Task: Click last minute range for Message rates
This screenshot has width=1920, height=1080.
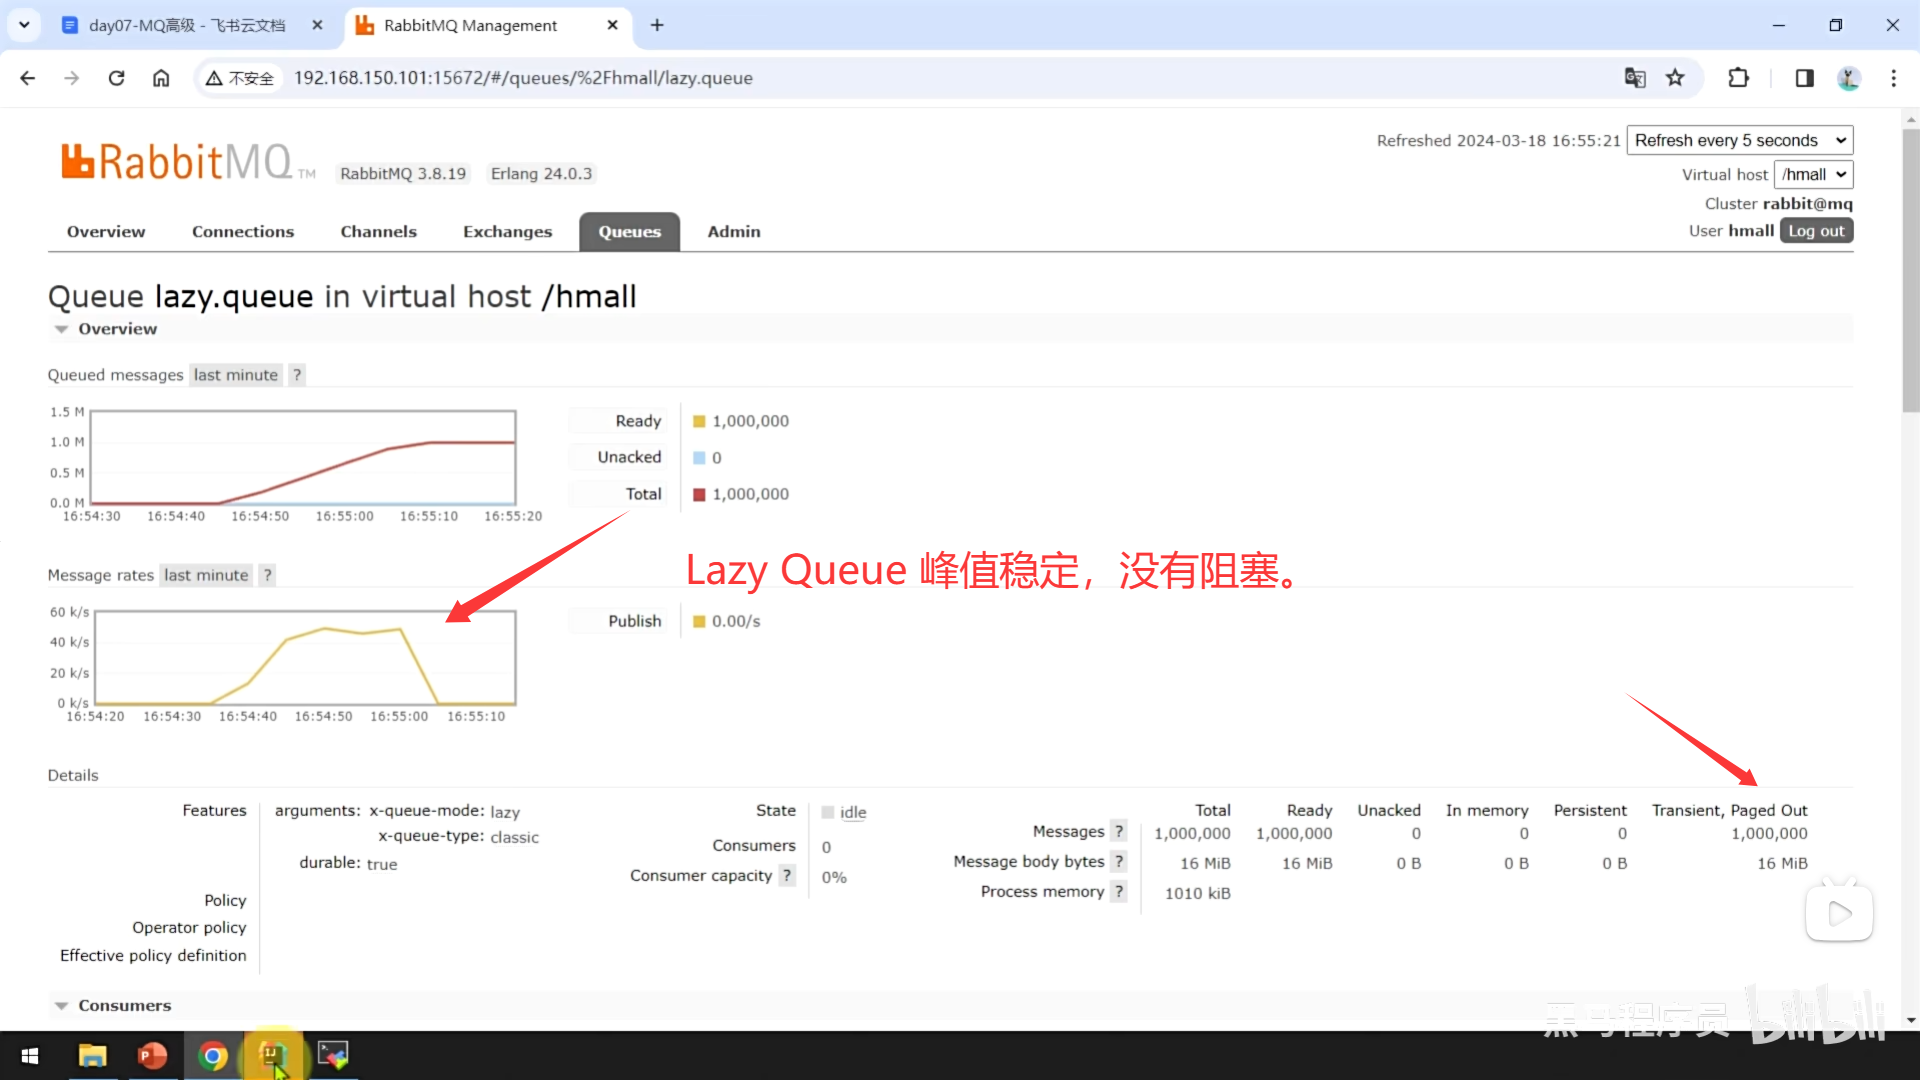Action: click(x=206, y=575)
